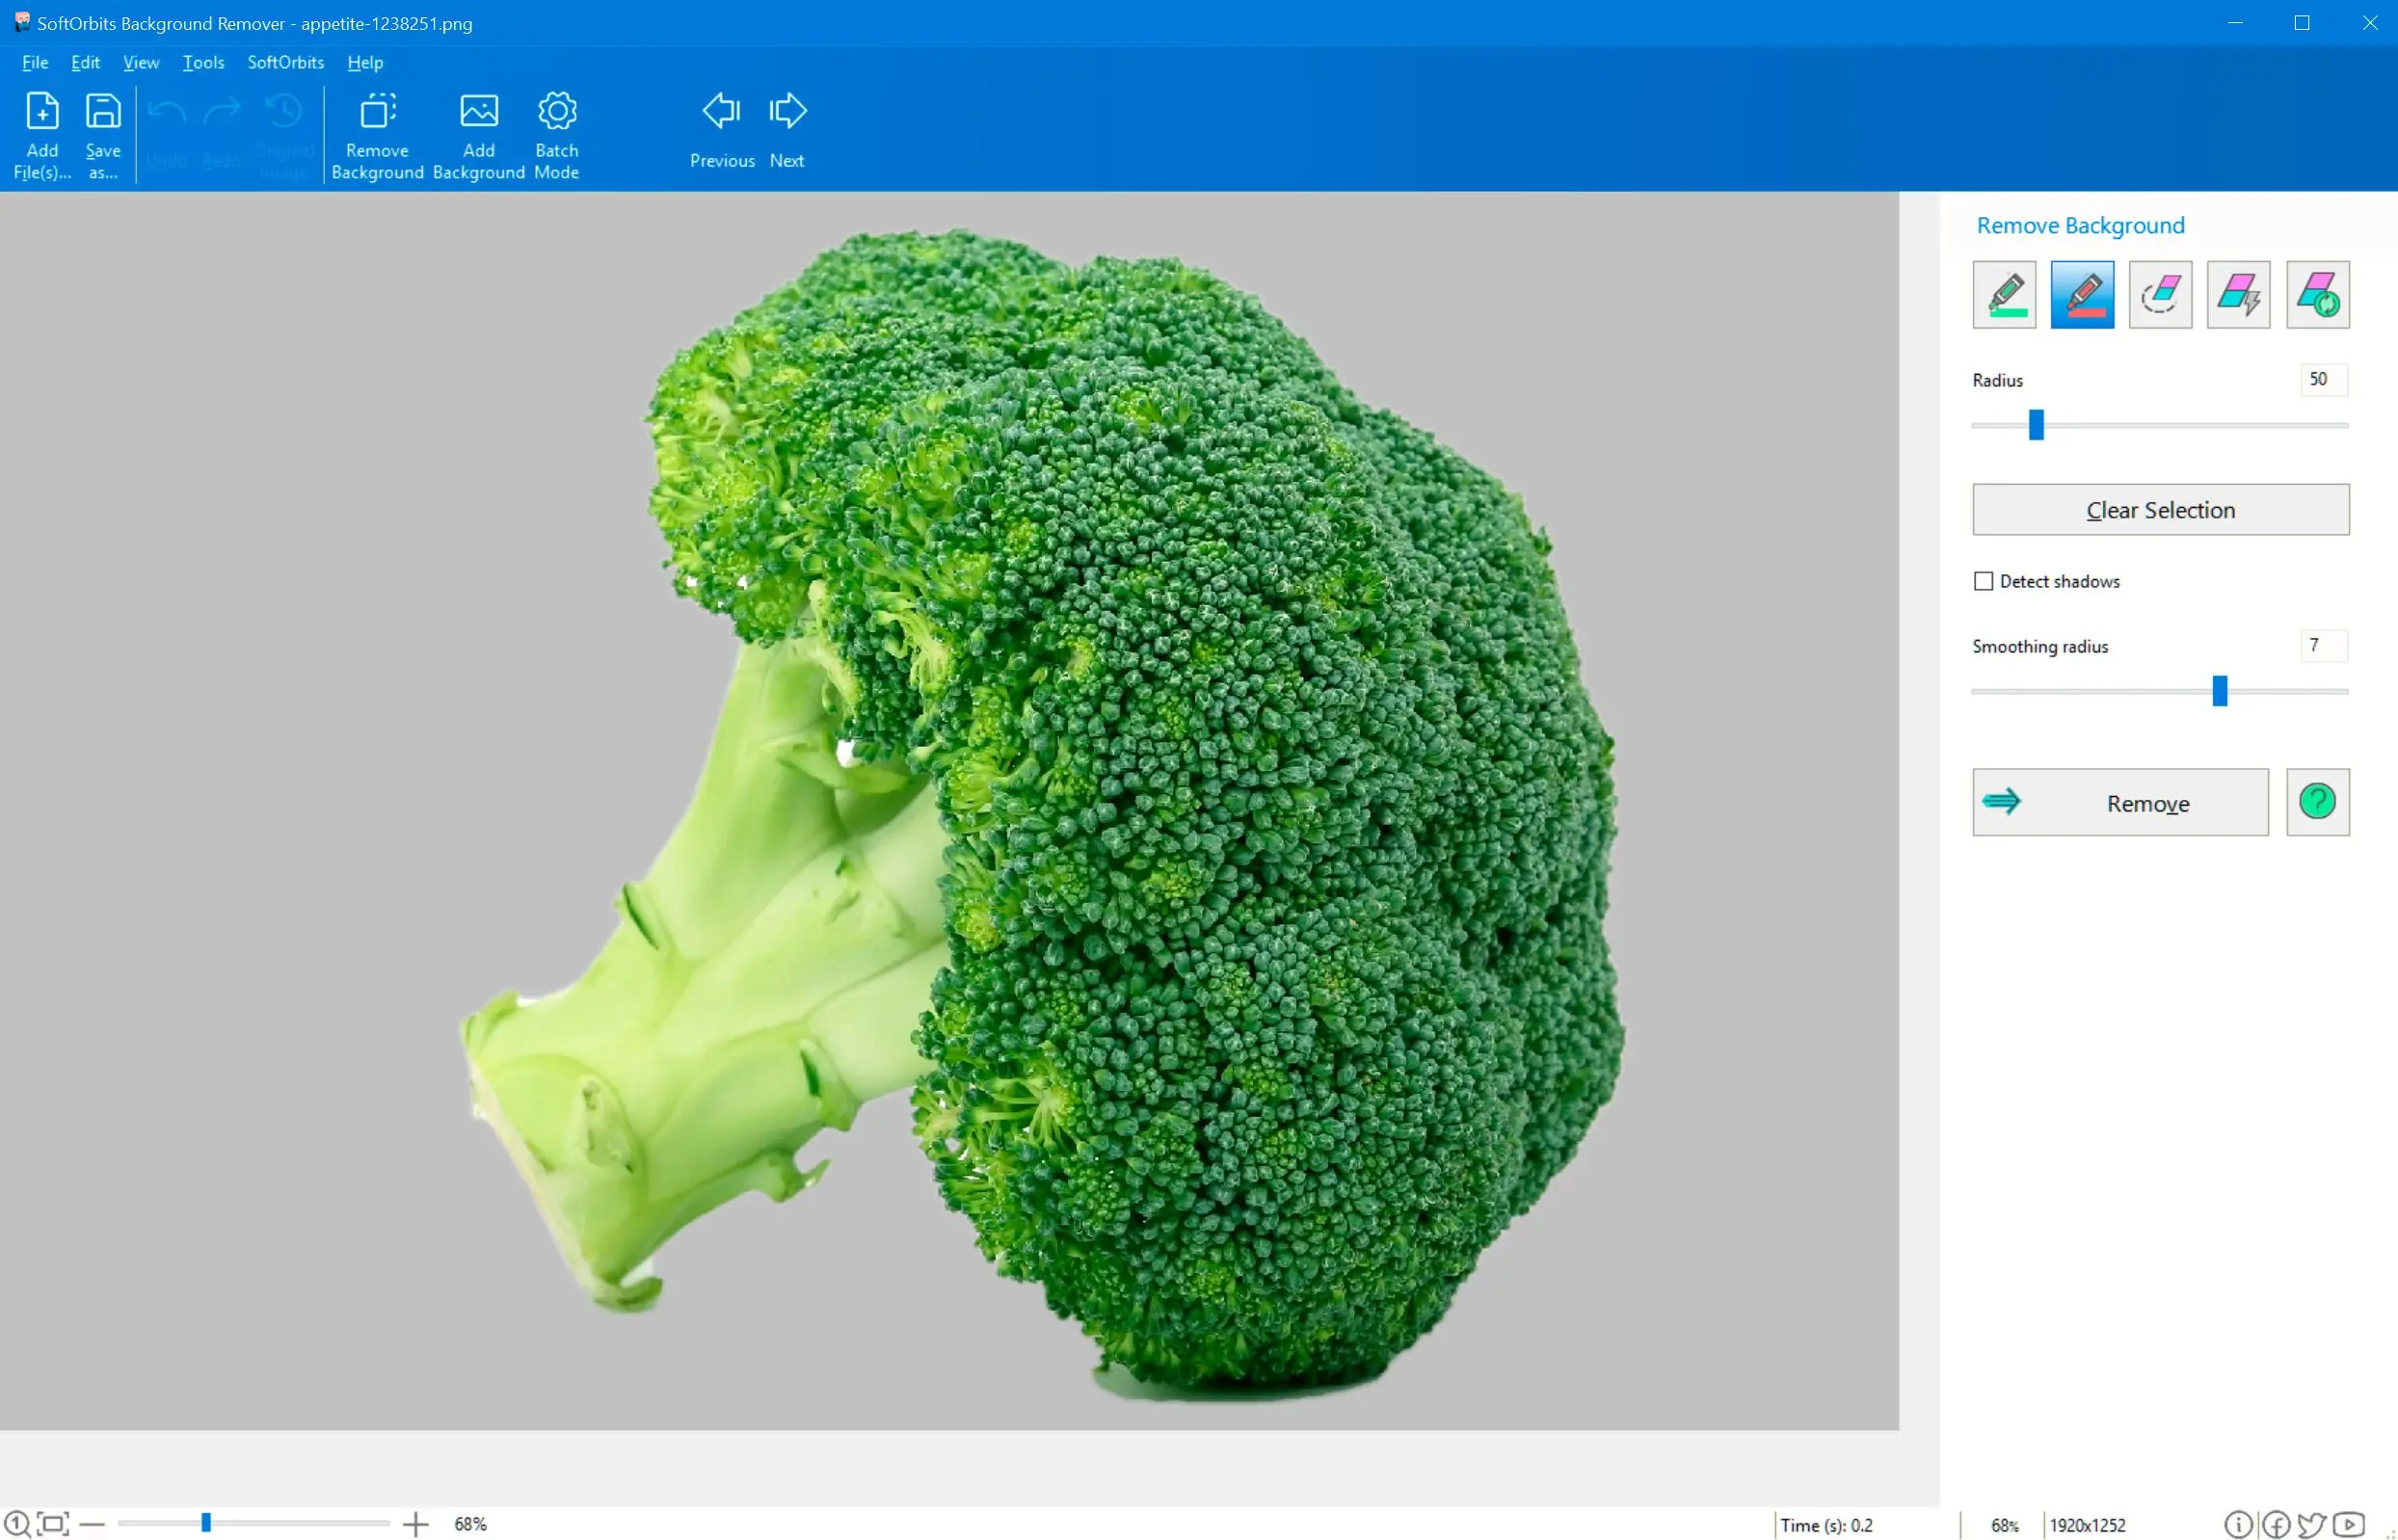This screenshot has height=1540, width=2398.
Task: Open the SoftOrbits menu
Action: (285, 62)
